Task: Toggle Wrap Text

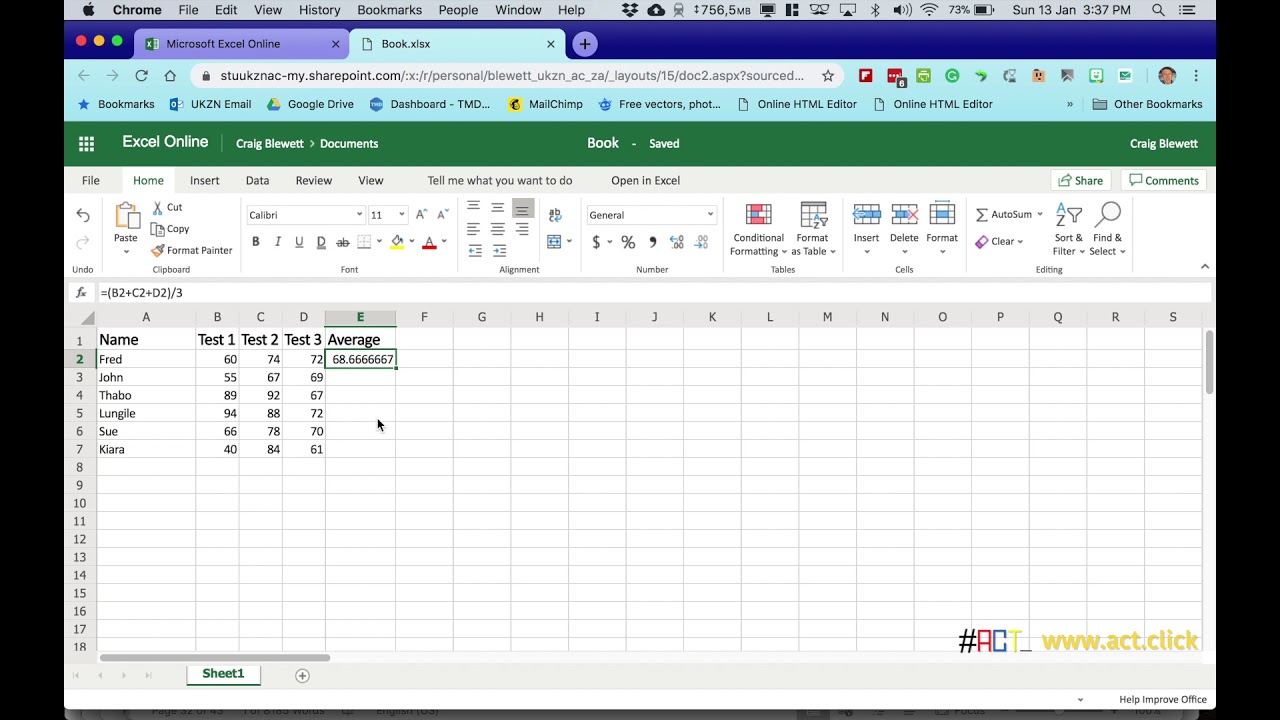Action: pos(556,215)
